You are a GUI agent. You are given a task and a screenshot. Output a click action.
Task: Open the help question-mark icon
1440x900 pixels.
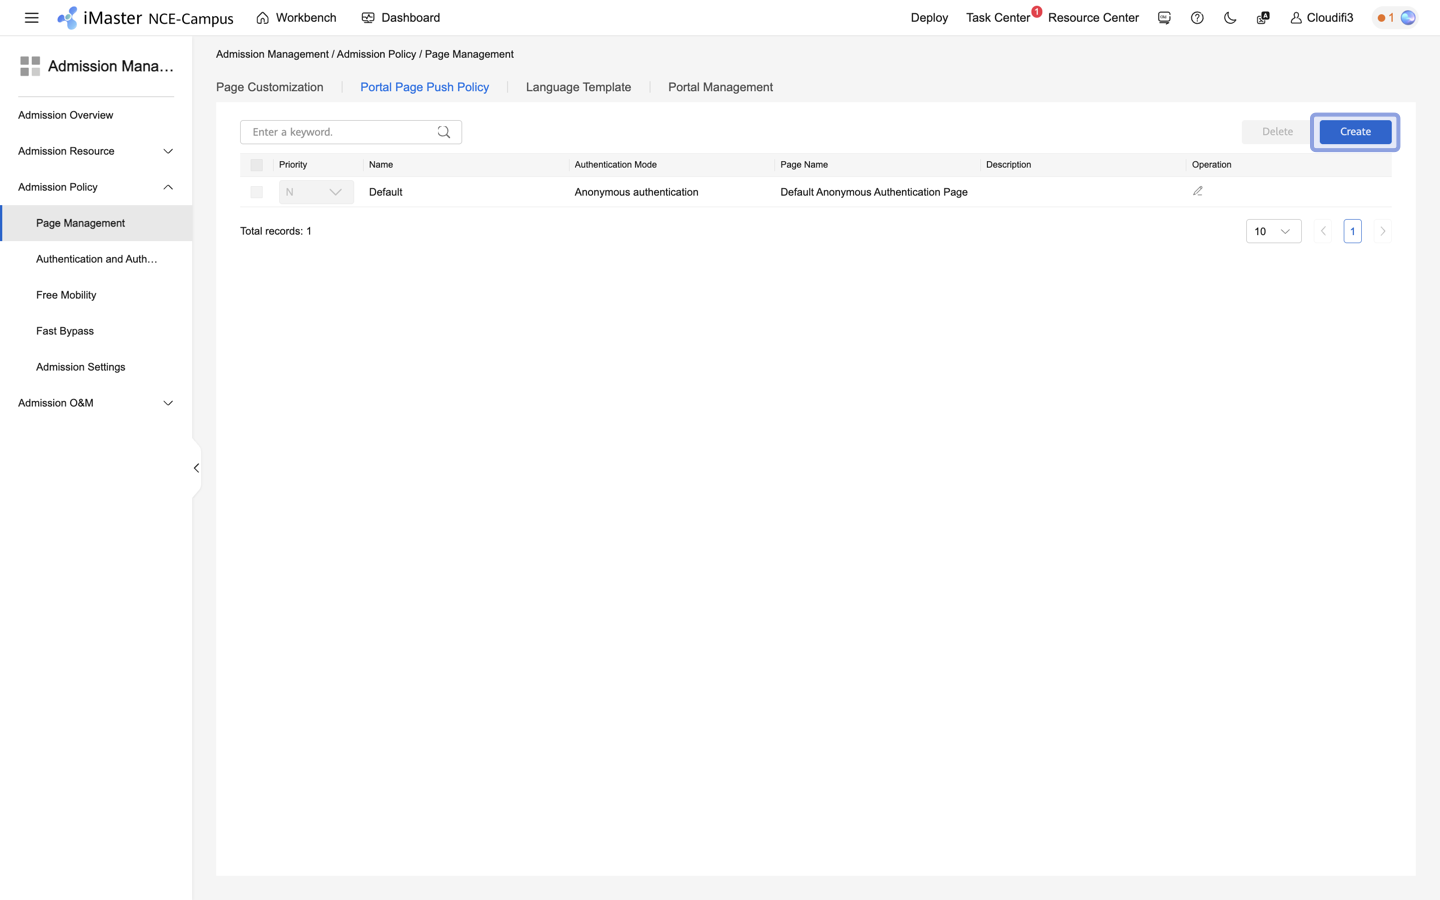pos(1197,17)
